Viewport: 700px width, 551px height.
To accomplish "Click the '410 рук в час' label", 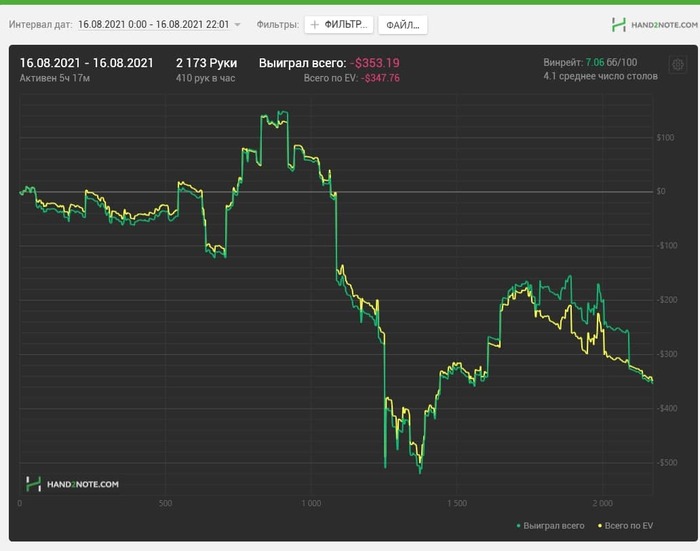I will [x=205, y=78].
